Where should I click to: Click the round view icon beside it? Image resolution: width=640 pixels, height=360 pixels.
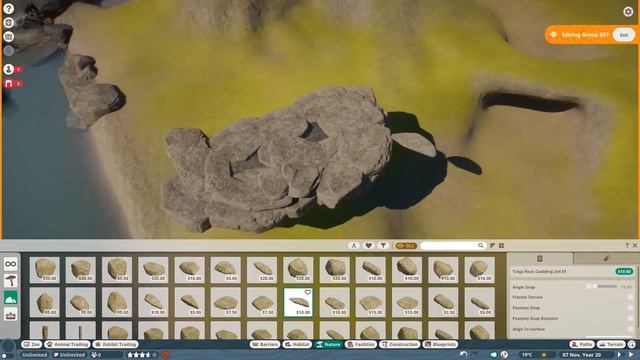click(504, 355)
